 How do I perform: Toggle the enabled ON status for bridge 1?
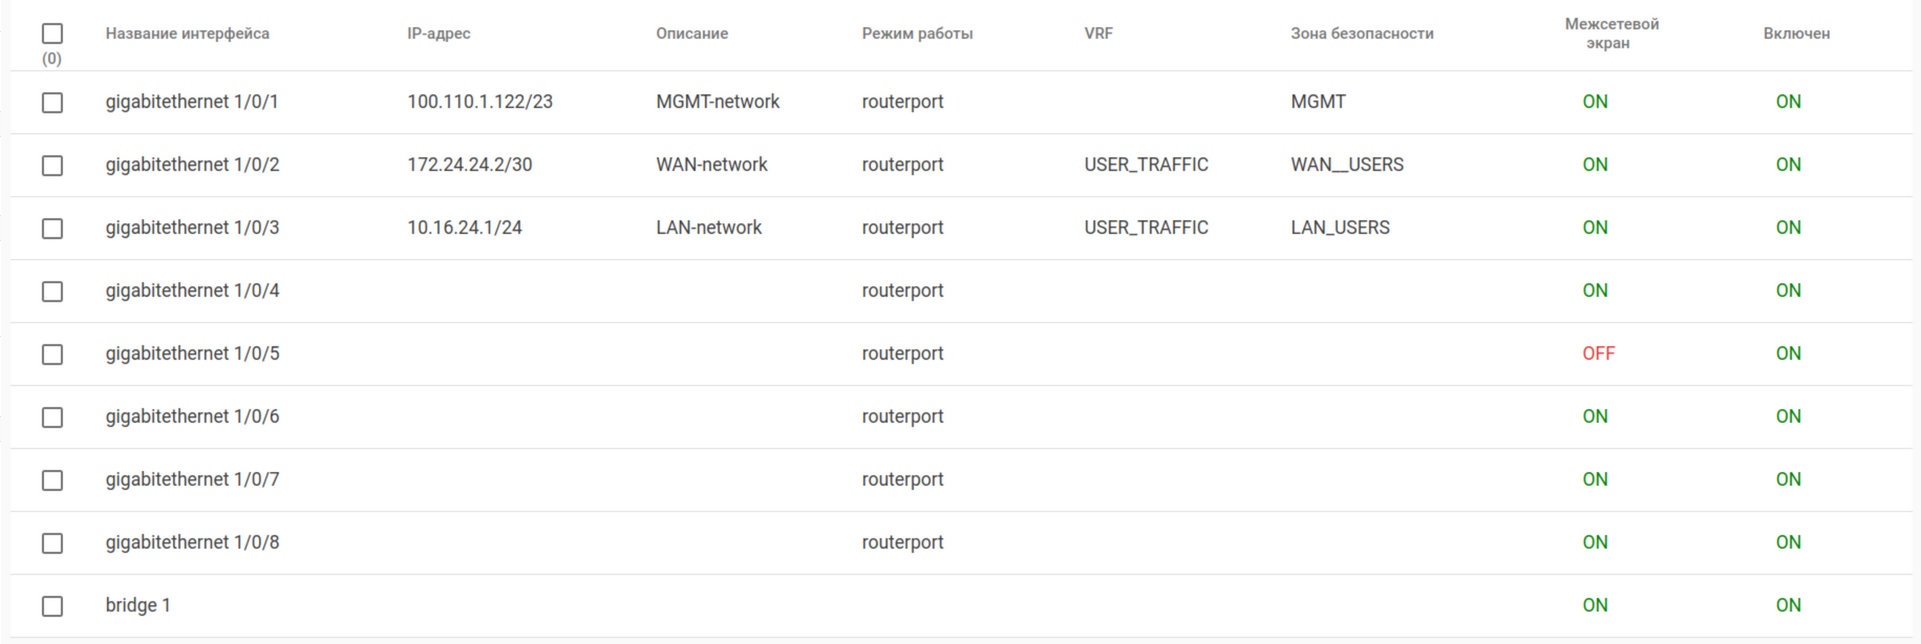coord(1788,606)
